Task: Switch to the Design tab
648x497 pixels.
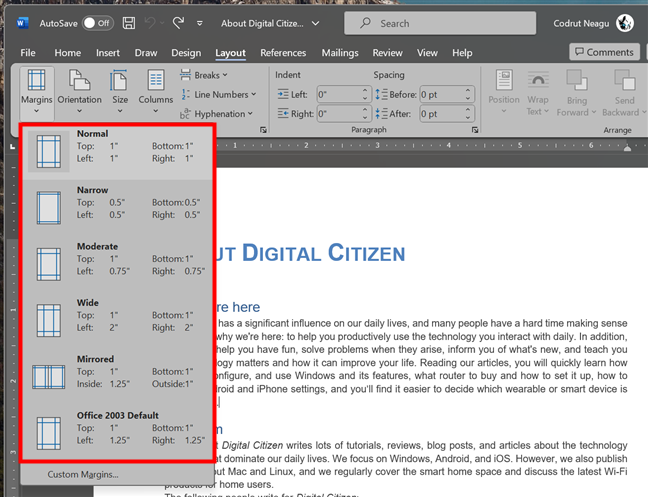Action: (x=186, y=53)
